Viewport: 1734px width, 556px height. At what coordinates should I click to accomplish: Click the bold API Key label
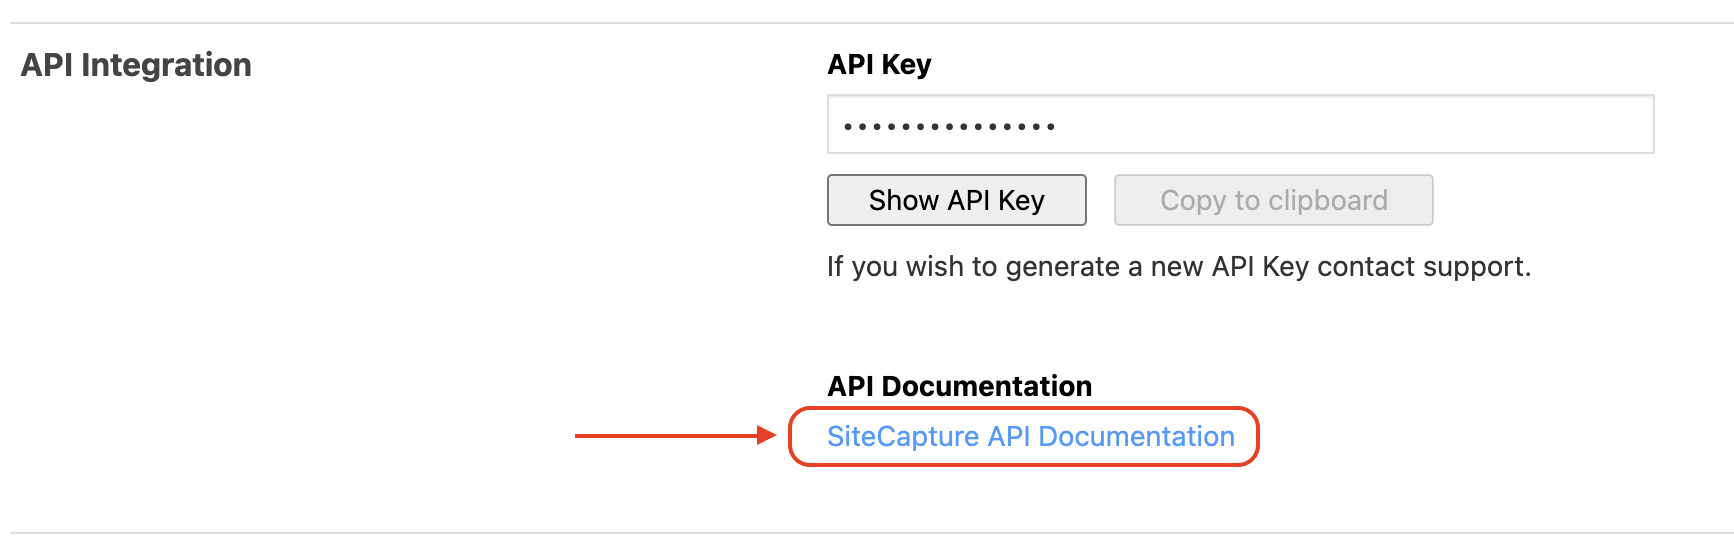pos(879,65)
